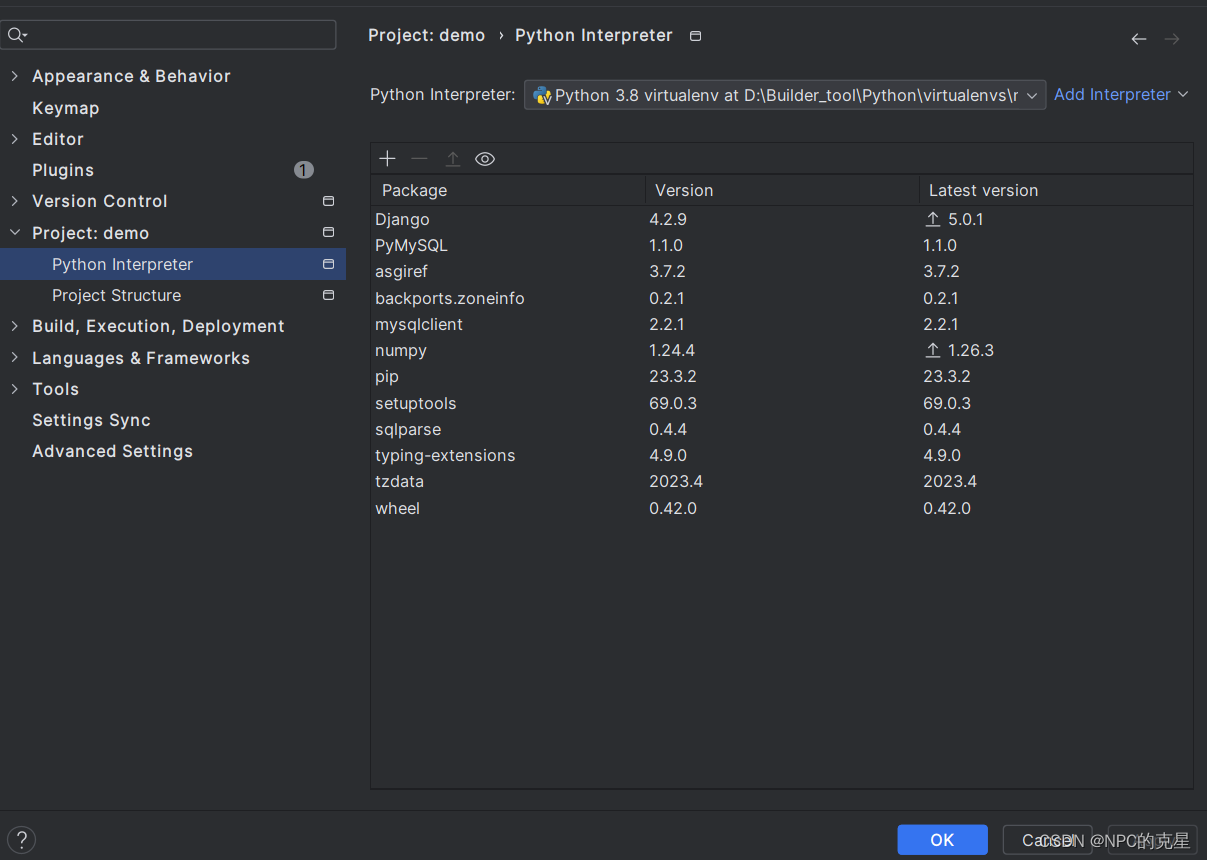Click tzdata latest version 2023.4 cell

(950, 481)
